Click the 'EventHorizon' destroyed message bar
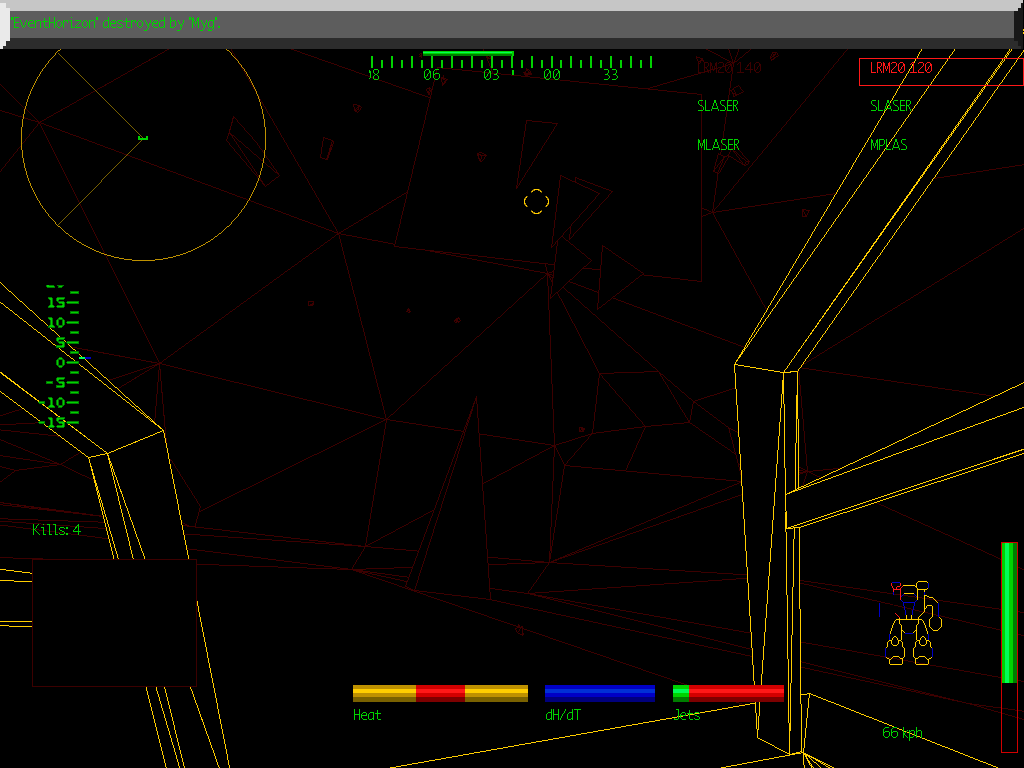The image size is (1024, 768). tap(510, 24)
